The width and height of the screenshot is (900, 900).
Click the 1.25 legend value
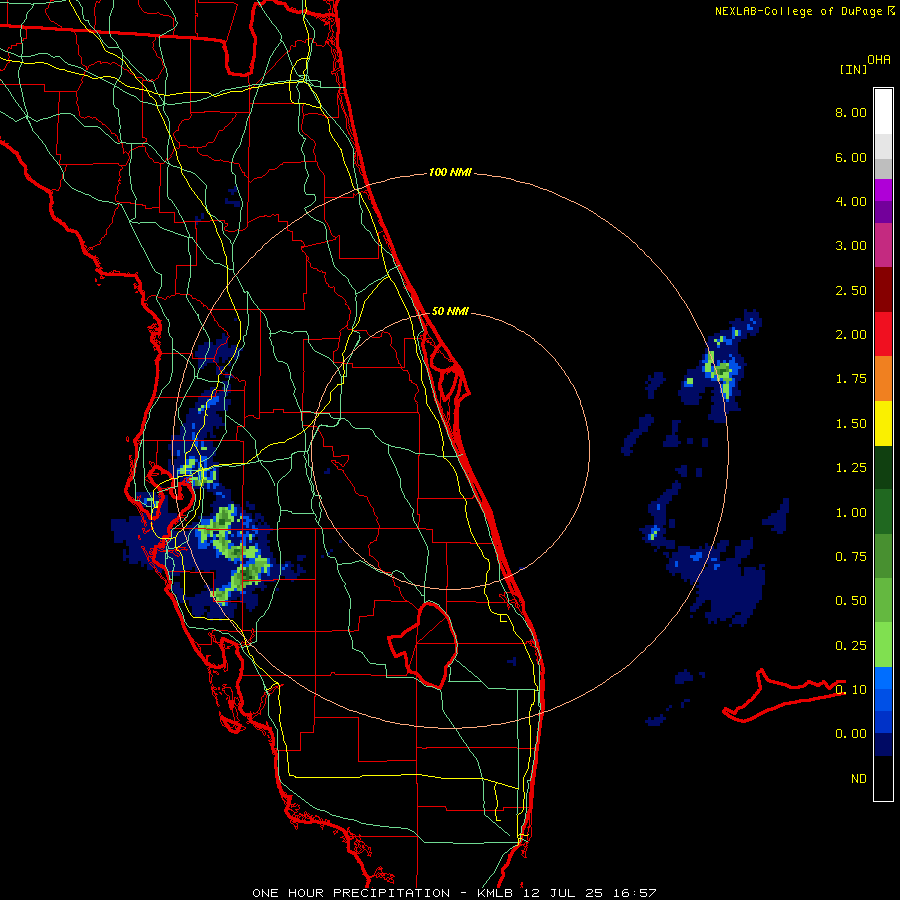point(851,468)
